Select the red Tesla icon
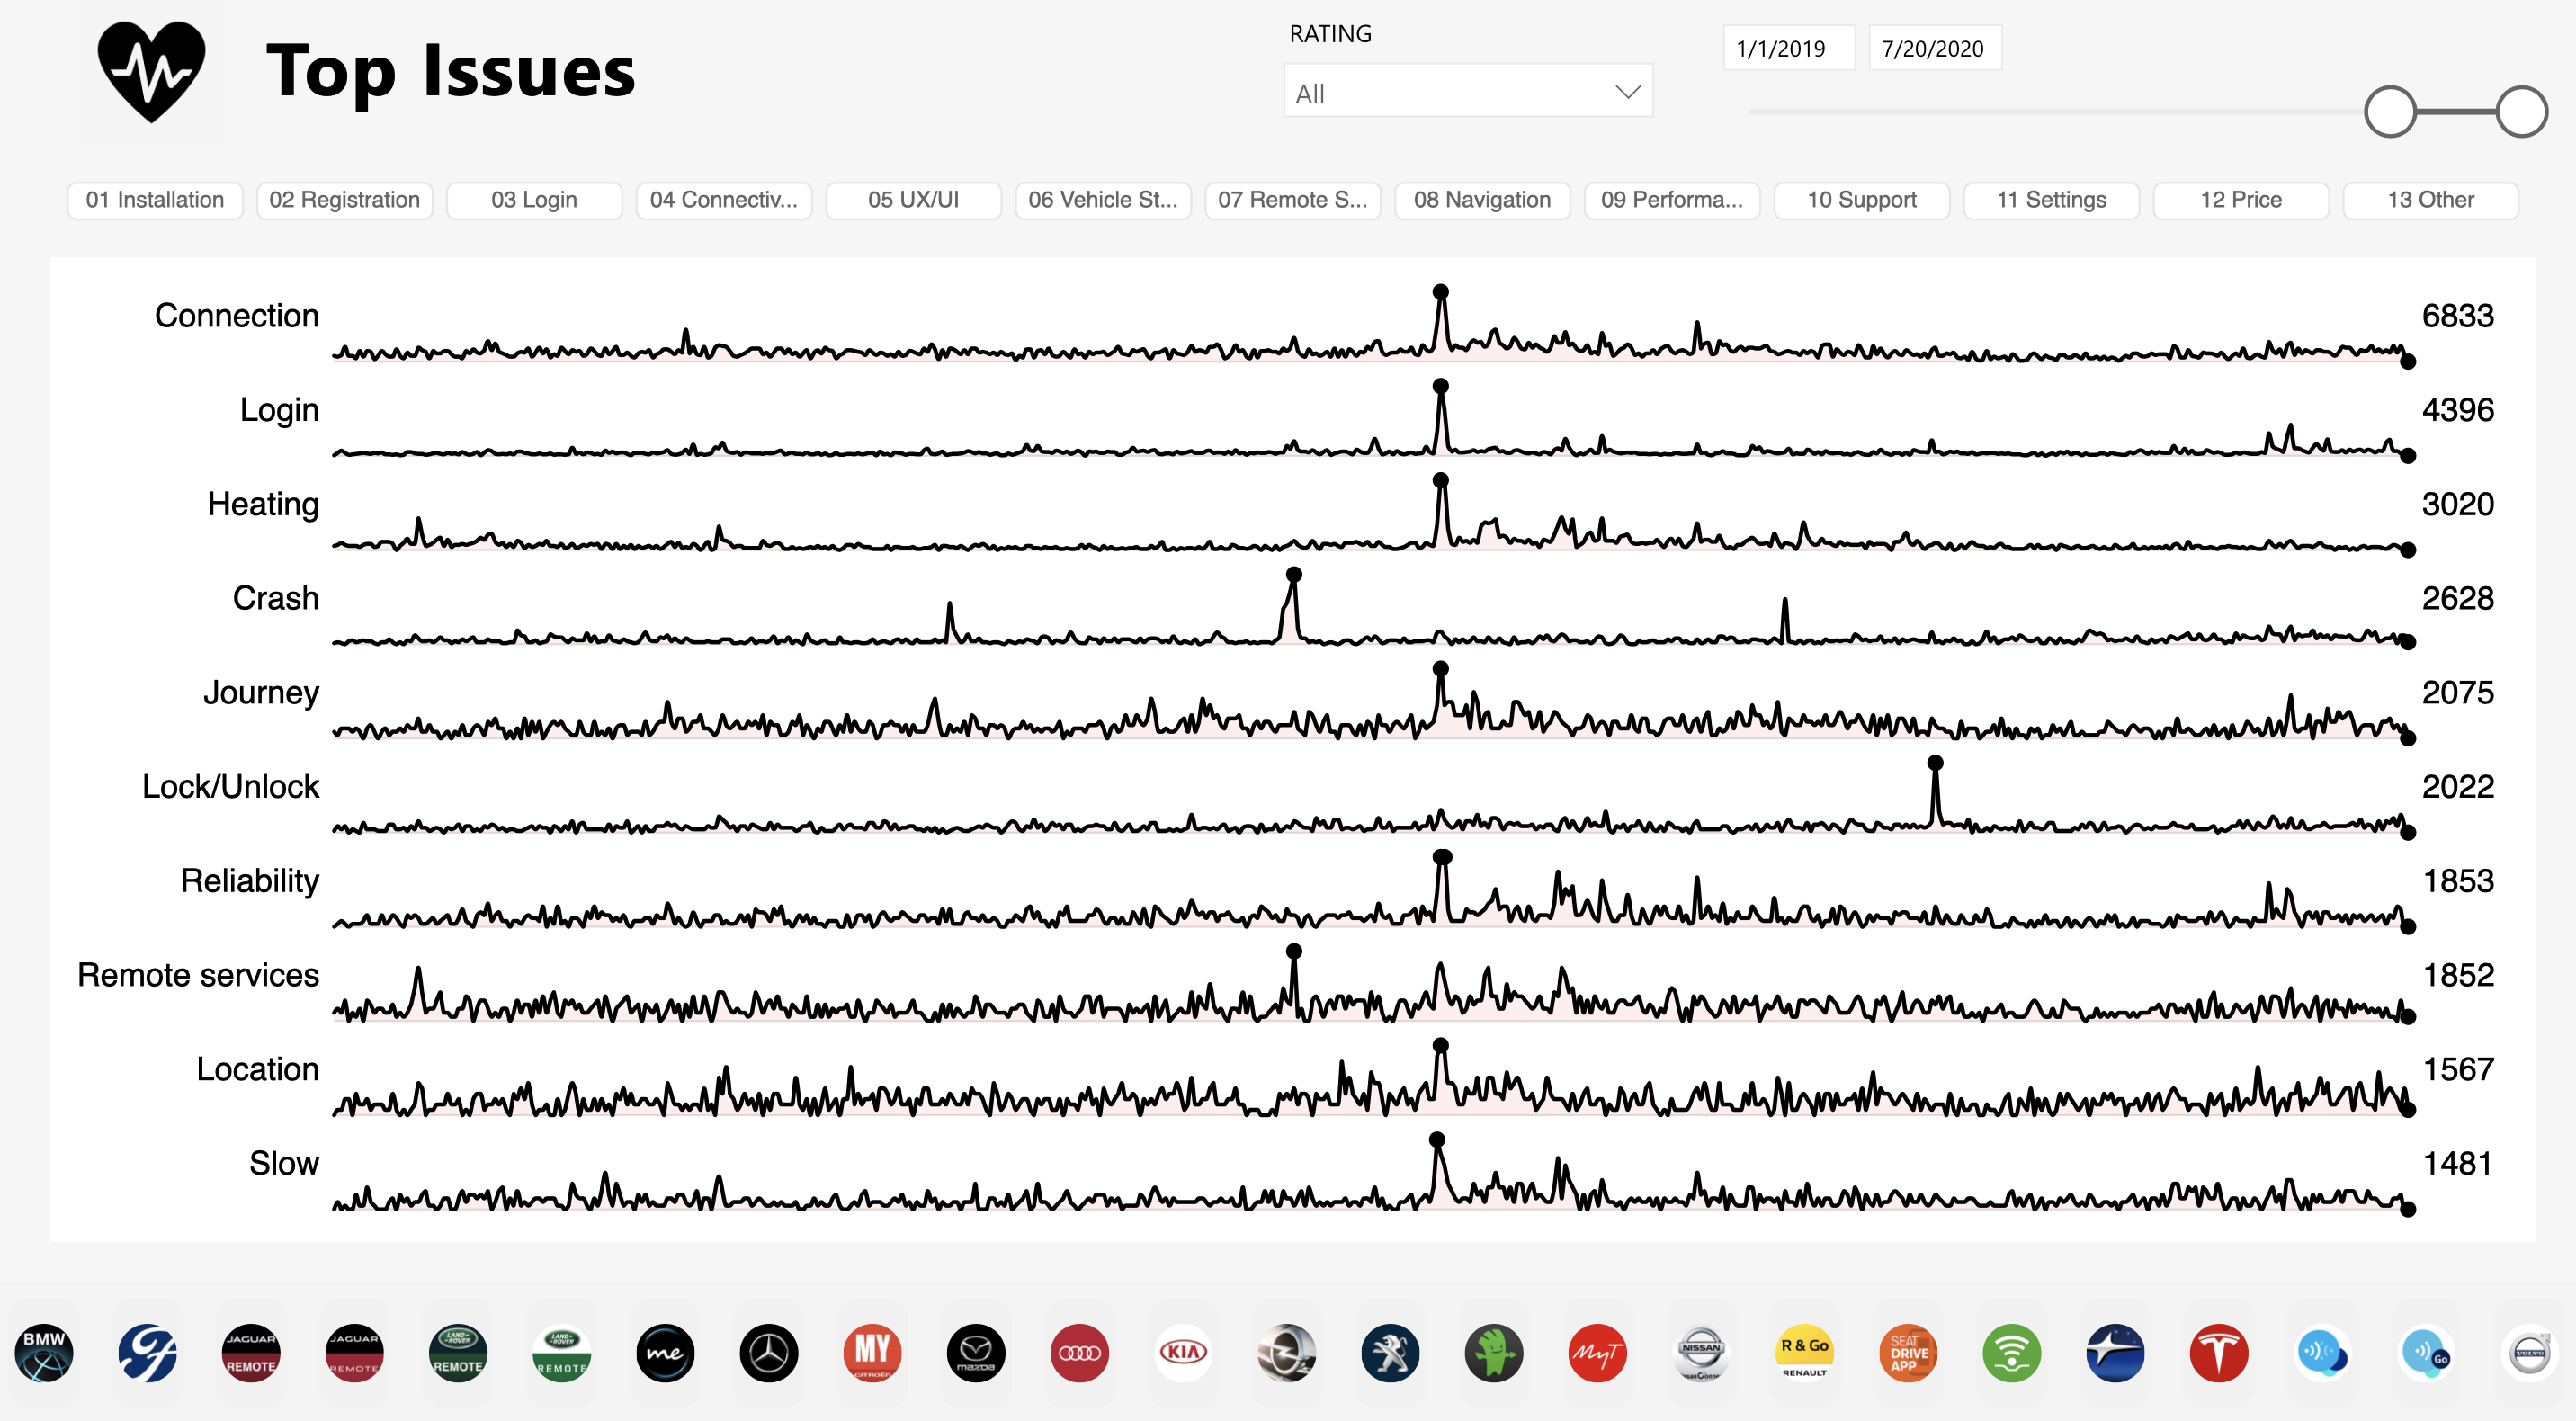This screenshot has width=2576, height=1421. click(2219, 1353)
